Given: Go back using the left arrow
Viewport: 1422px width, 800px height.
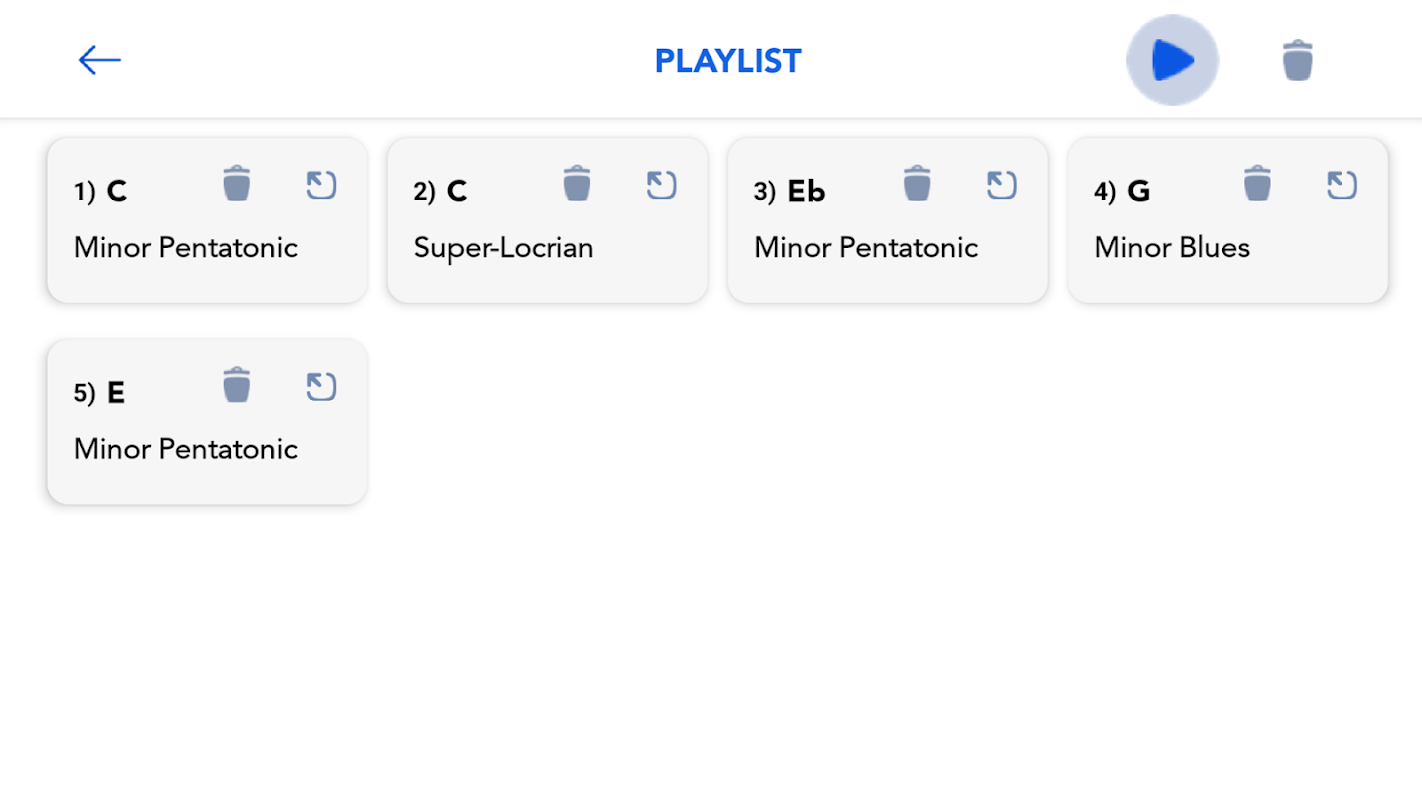Looking at the screenshot, I should [99, 60].
